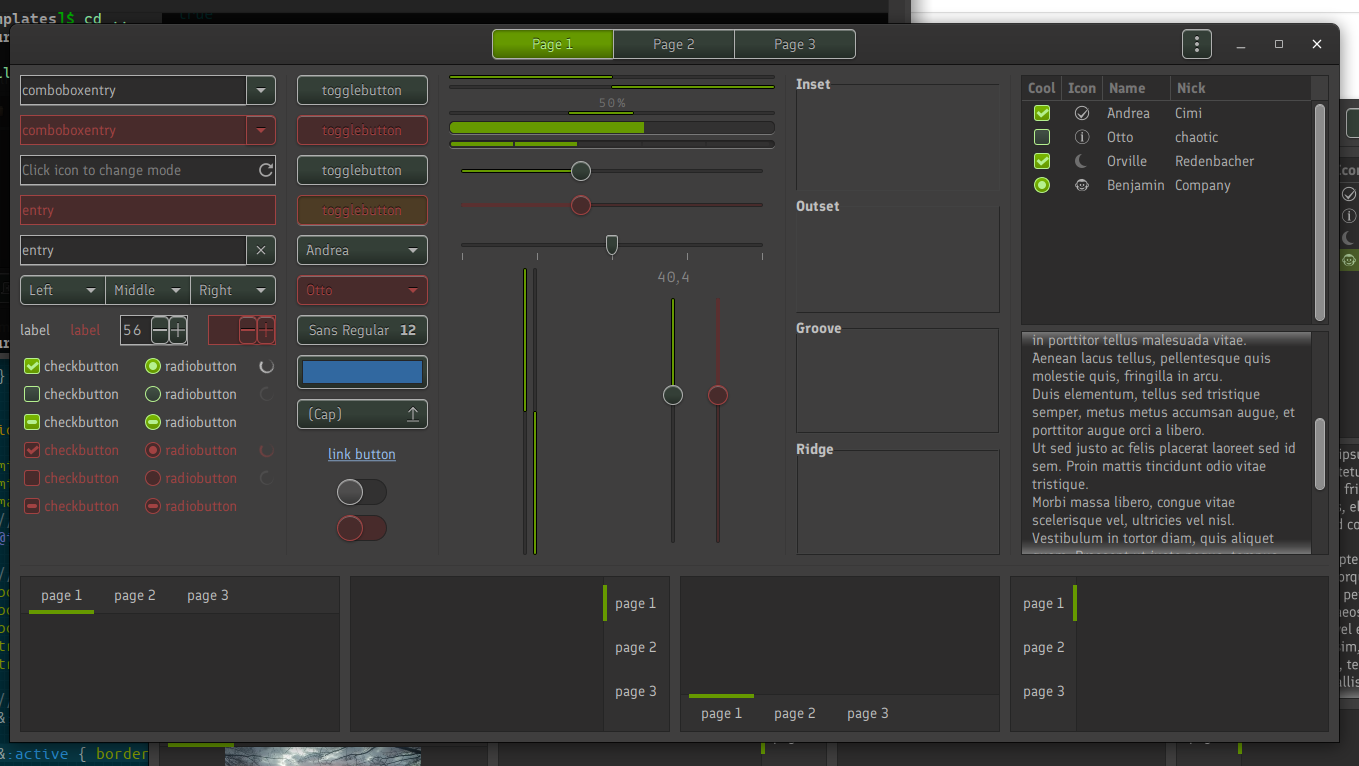Toggle the gray on/off switch below link button

pyautogui.click(x=362, y=492)
